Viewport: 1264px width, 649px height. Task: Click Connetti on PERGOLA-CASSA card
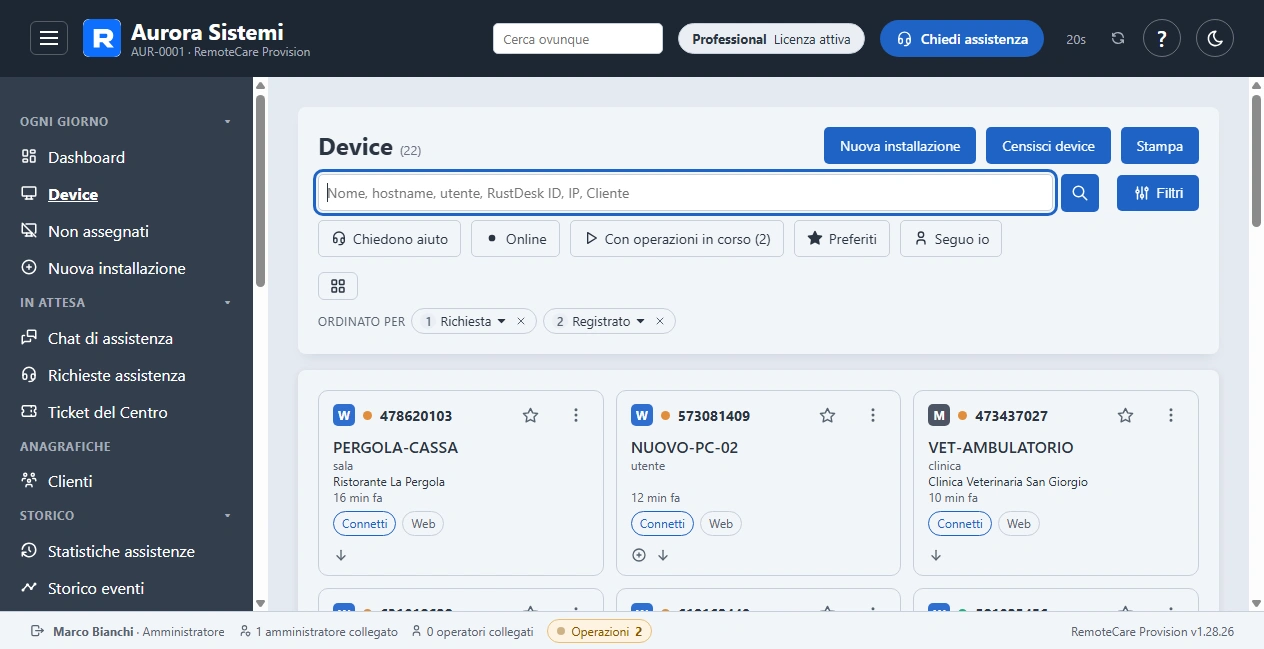364,523
